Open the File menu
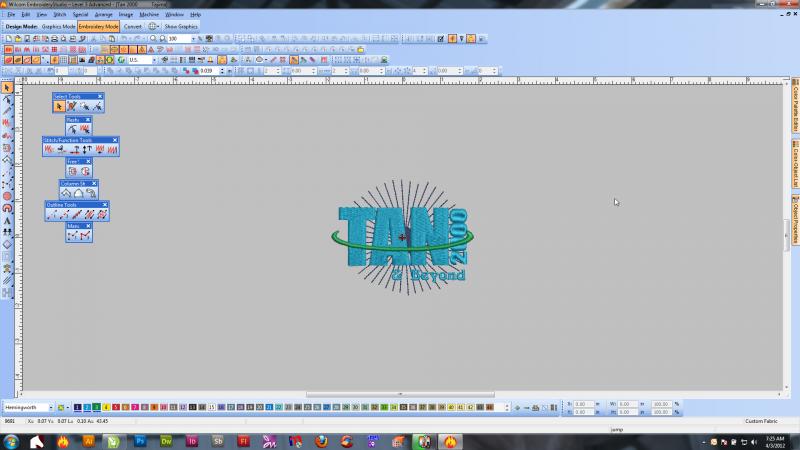The width and height of the screenshot is (800, 450). point(11,15)
